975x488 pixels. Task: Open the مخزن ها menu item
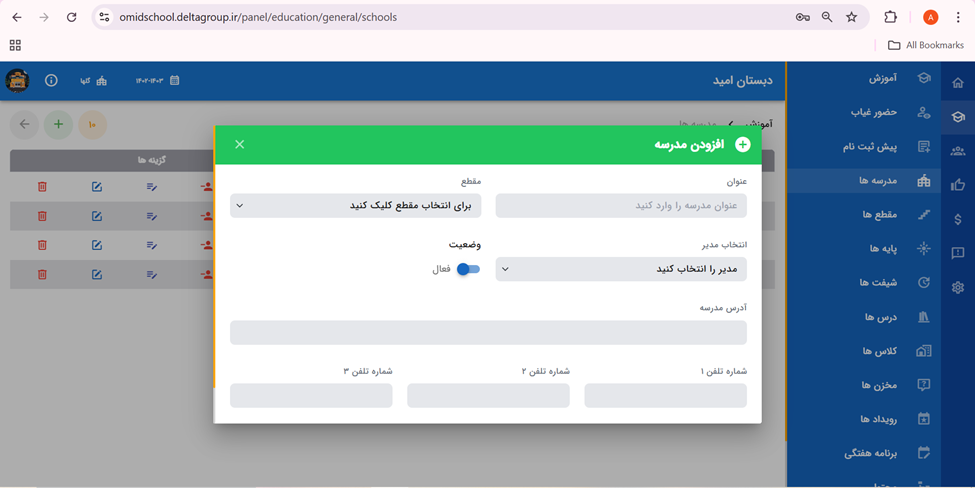[864, 385]
